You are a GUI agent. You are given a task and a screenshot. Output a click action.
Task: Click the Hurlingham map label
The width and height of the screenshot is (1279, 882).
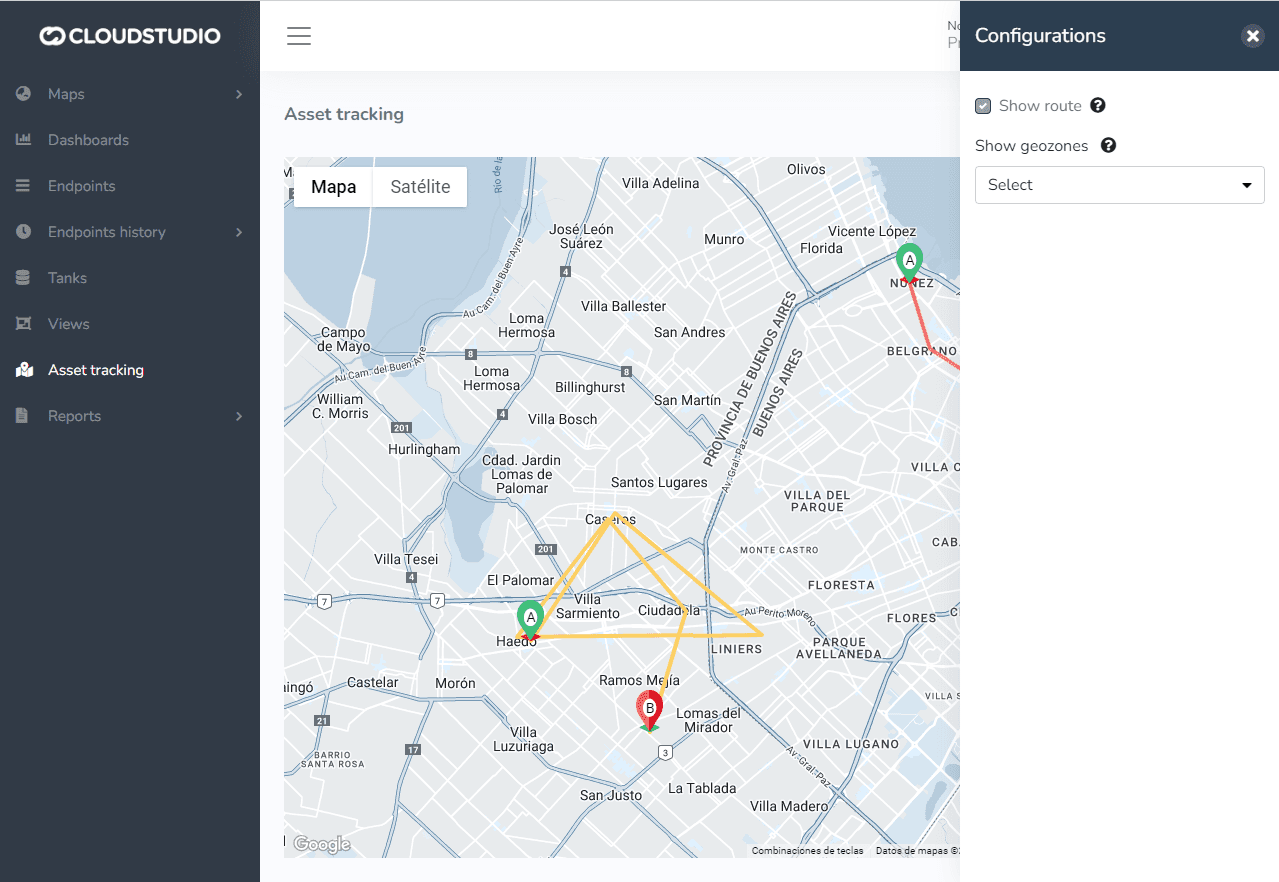(424, 449)
